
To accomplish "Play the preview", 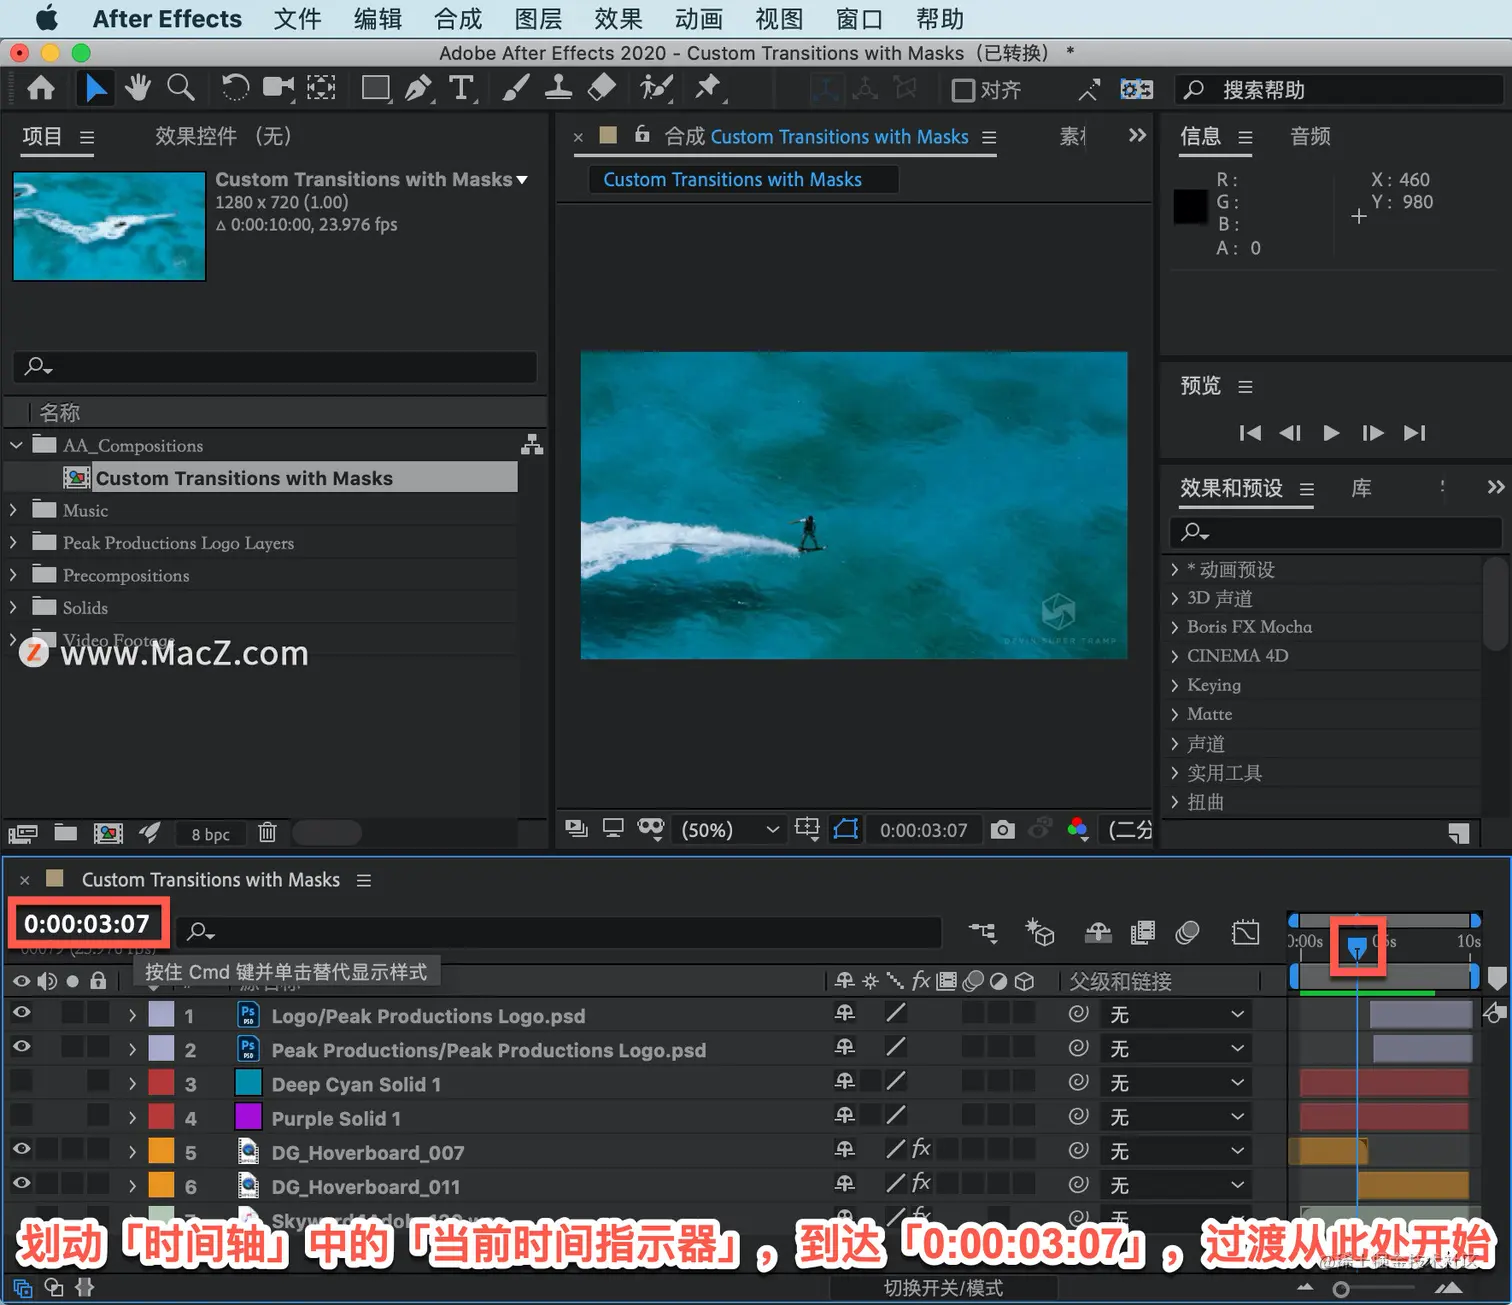I will tap(1331, 433).
